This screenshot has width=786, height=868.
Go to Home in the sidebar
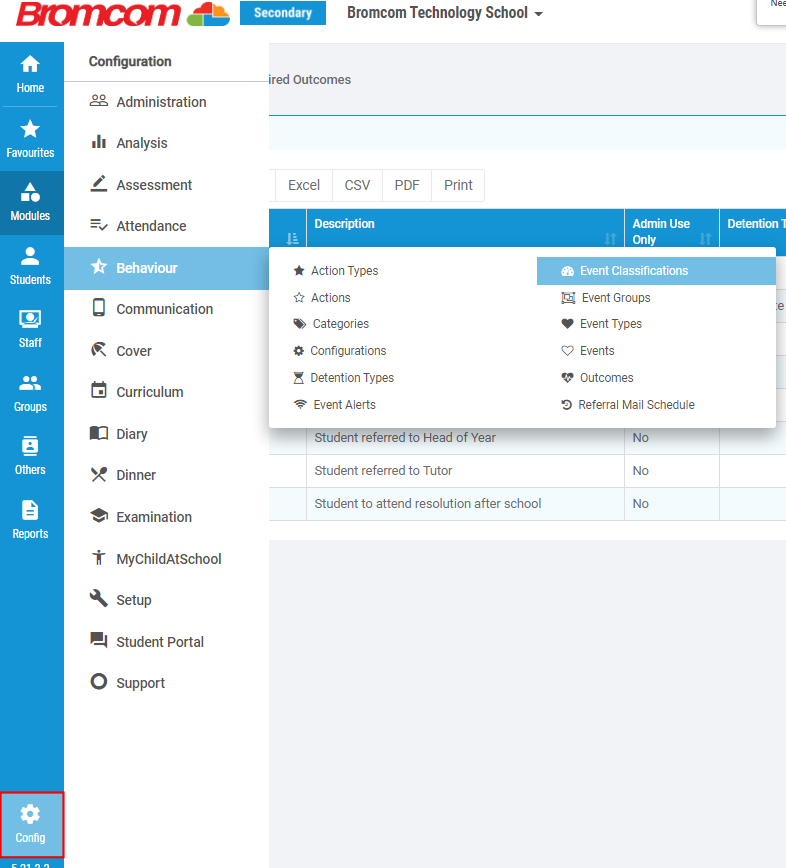(x=30, y=74)
